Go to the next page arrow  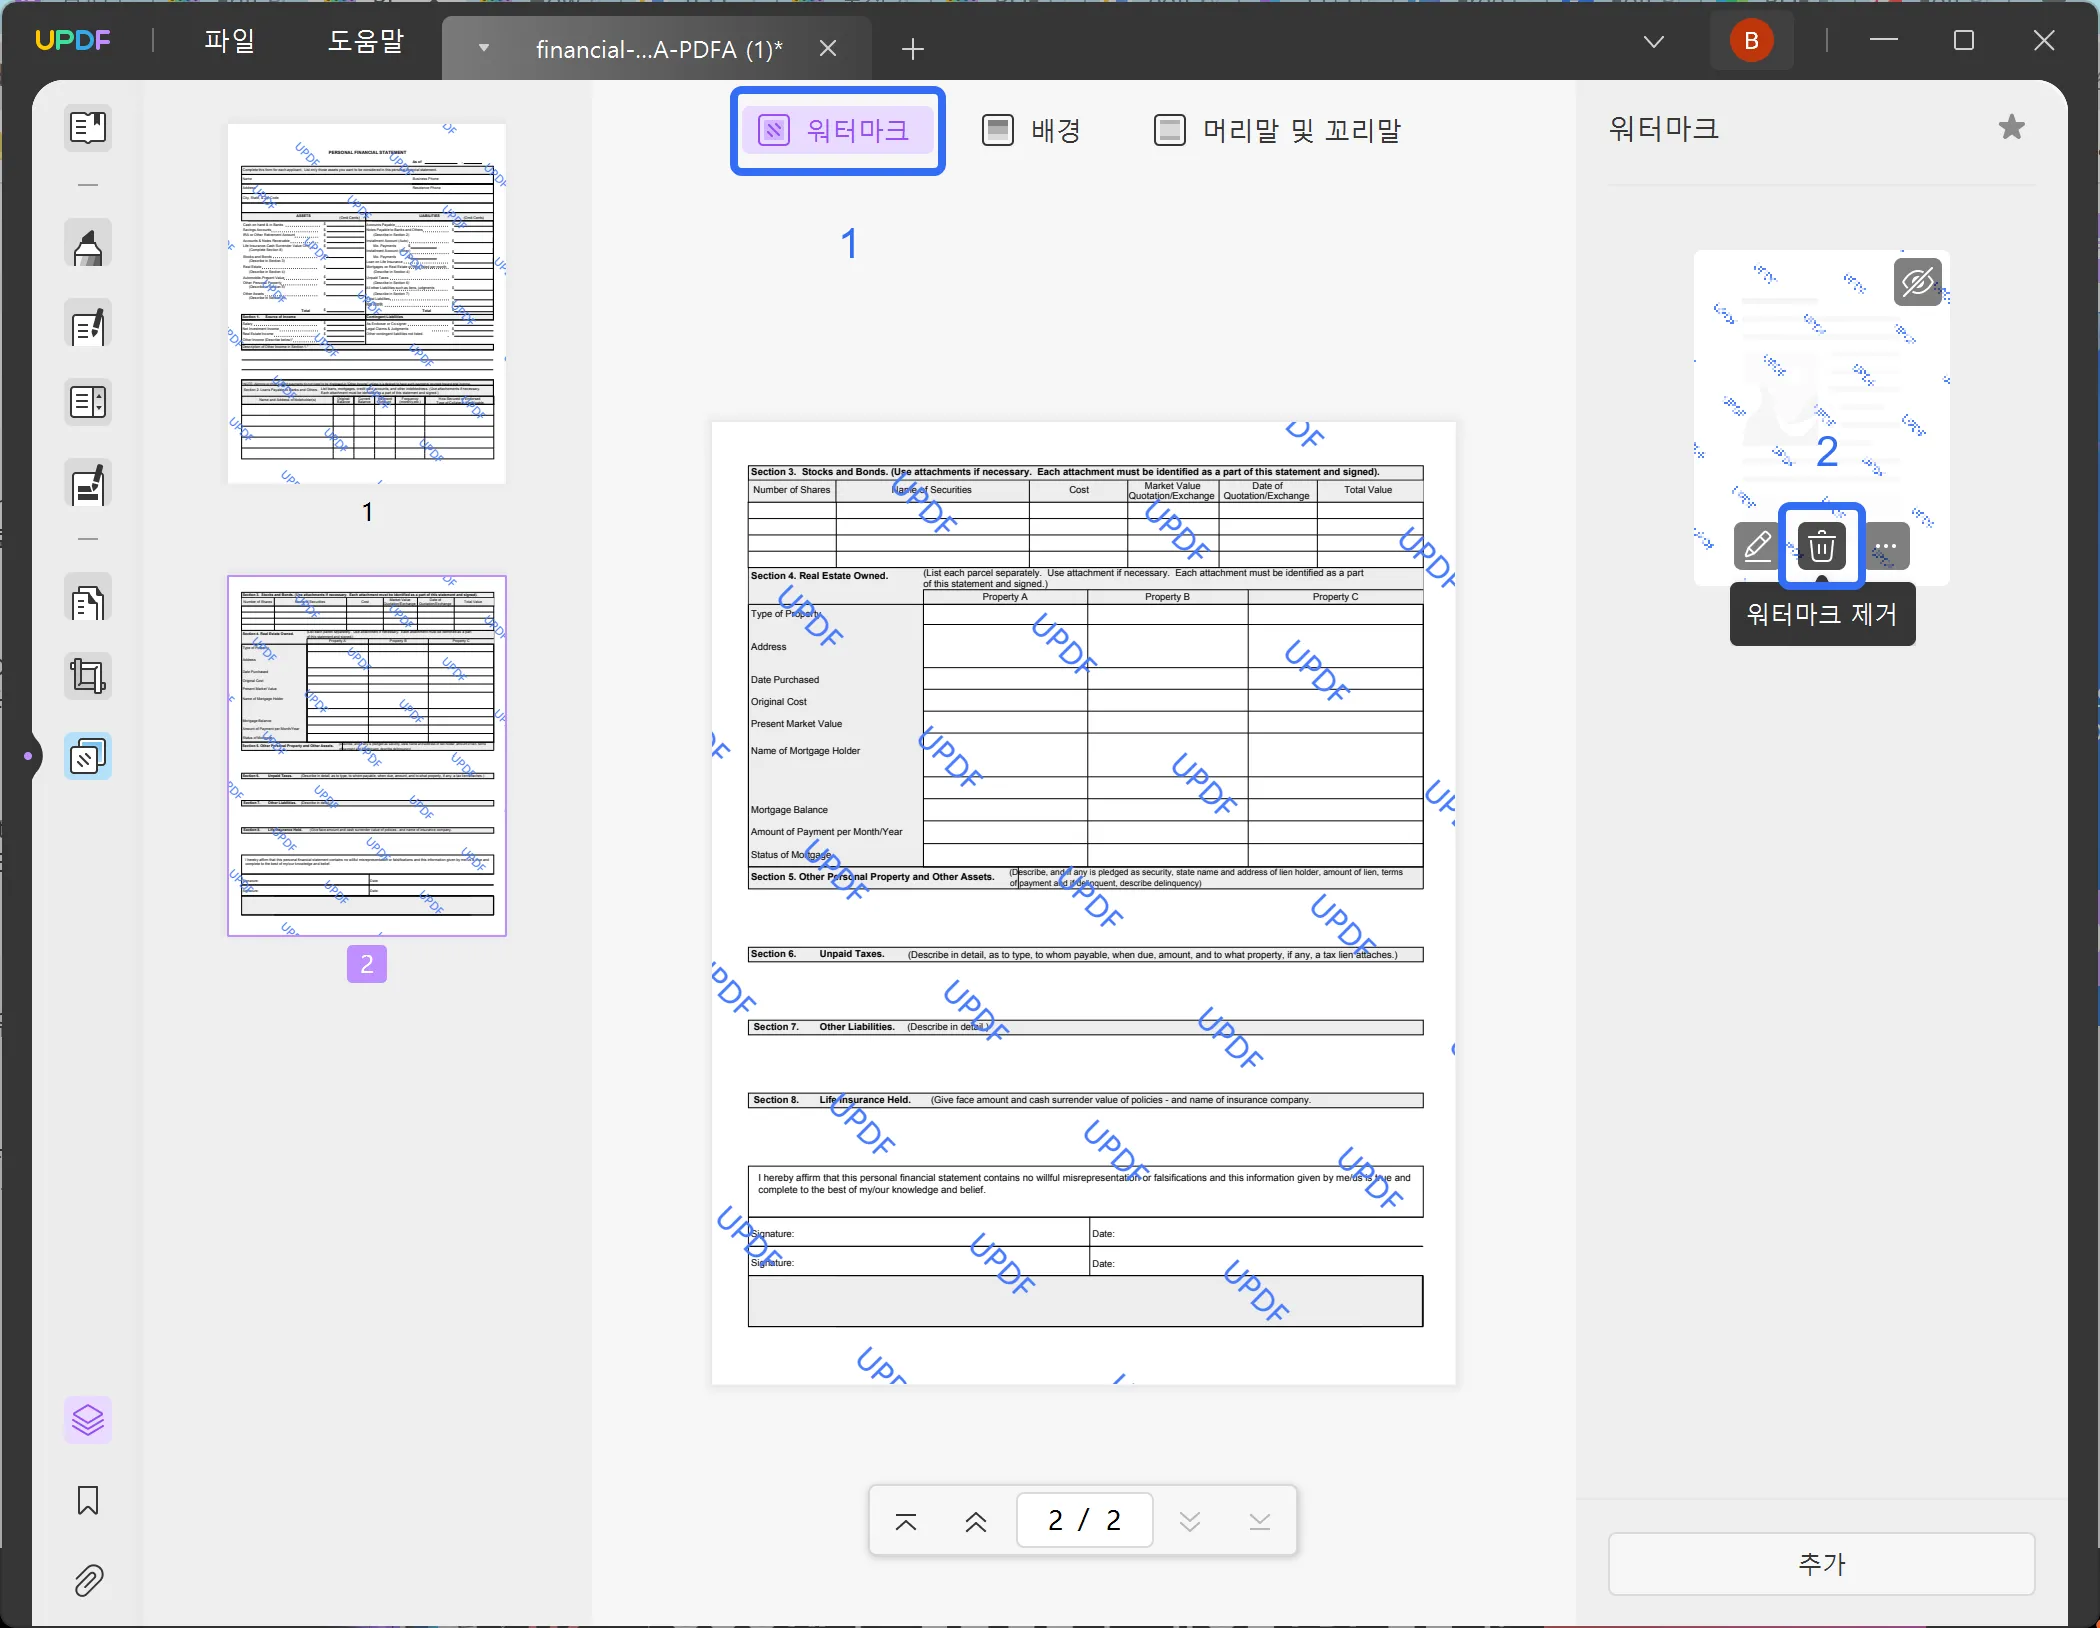pos(1190,1521)
